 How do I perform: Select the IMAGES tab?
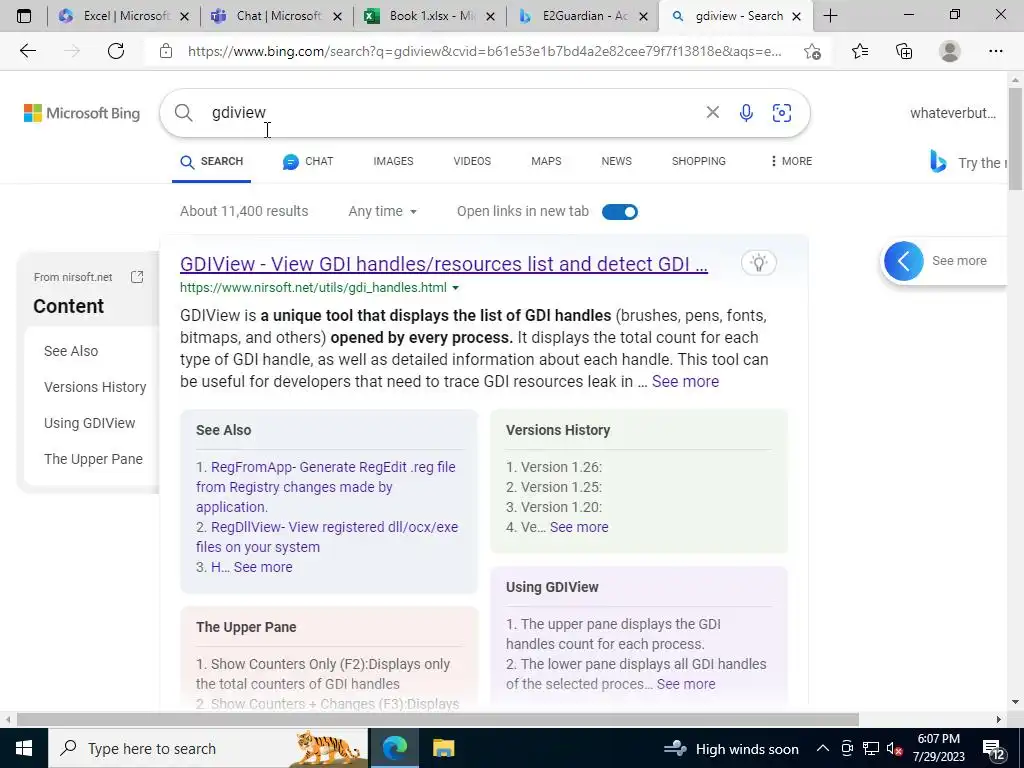[x=393, y=161]
